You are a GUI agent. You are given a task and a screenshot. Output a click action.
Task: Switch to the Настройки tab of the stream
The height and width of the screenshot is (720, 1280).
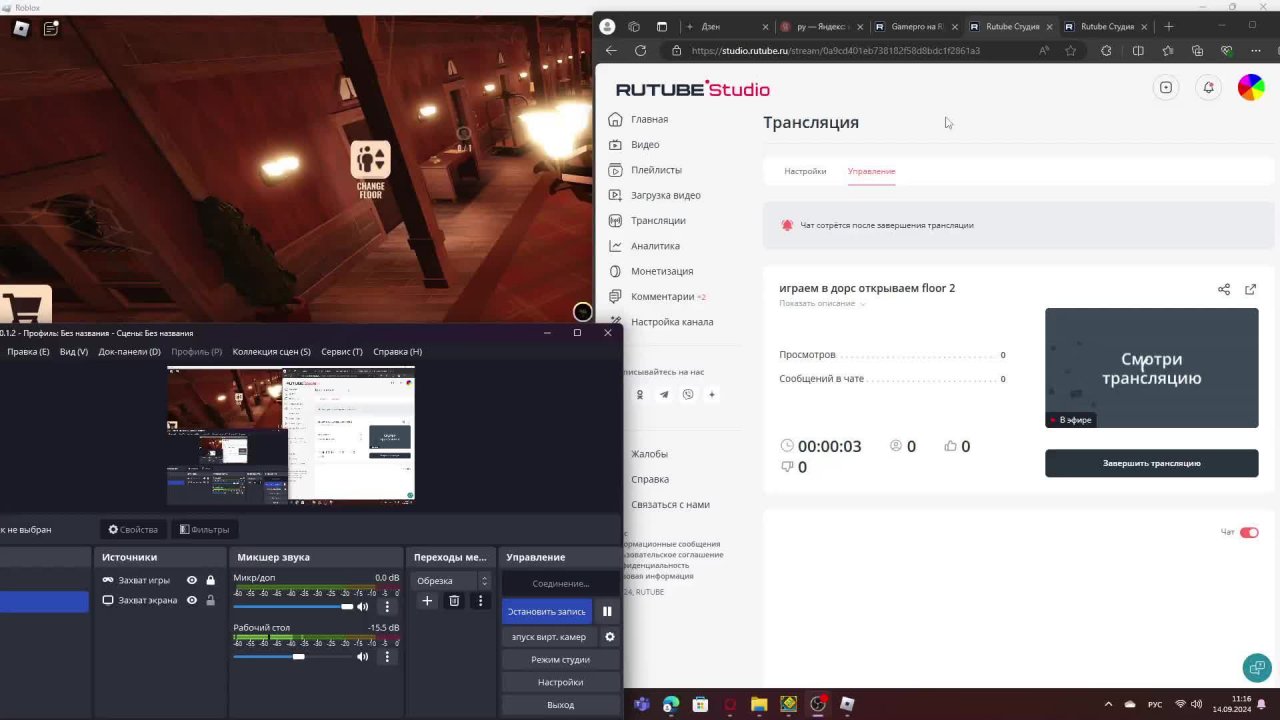[805, 171]
